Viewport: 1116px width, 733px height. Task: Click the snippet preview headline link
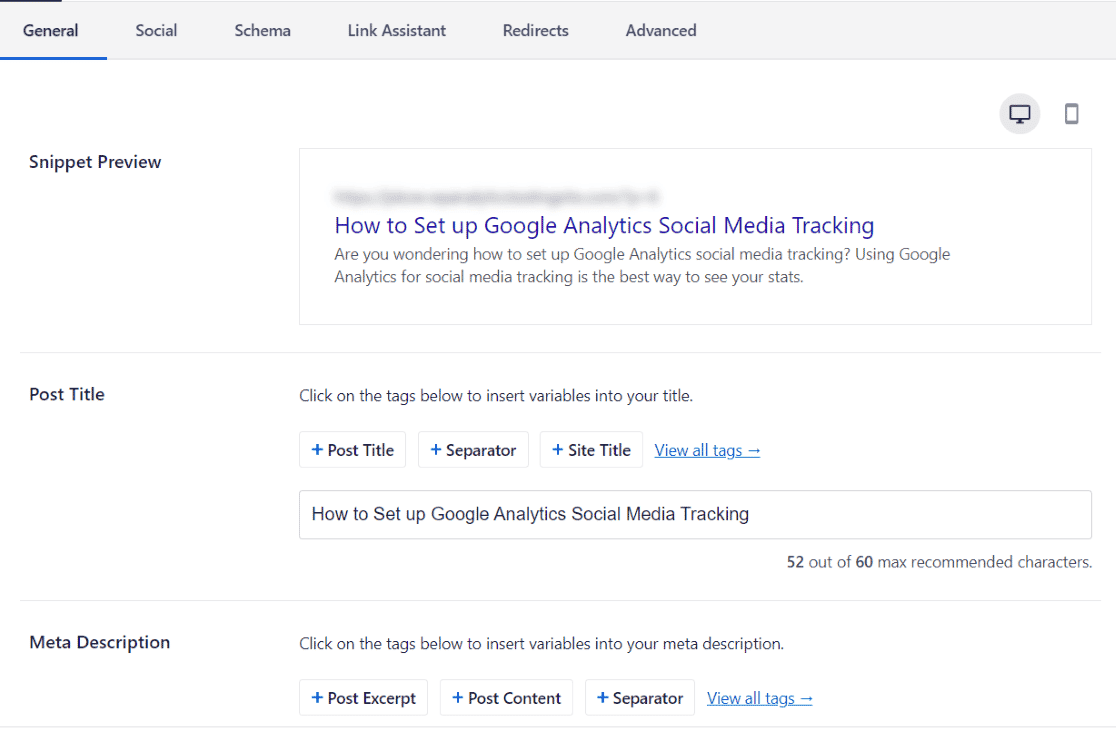[x=604, y=225]
